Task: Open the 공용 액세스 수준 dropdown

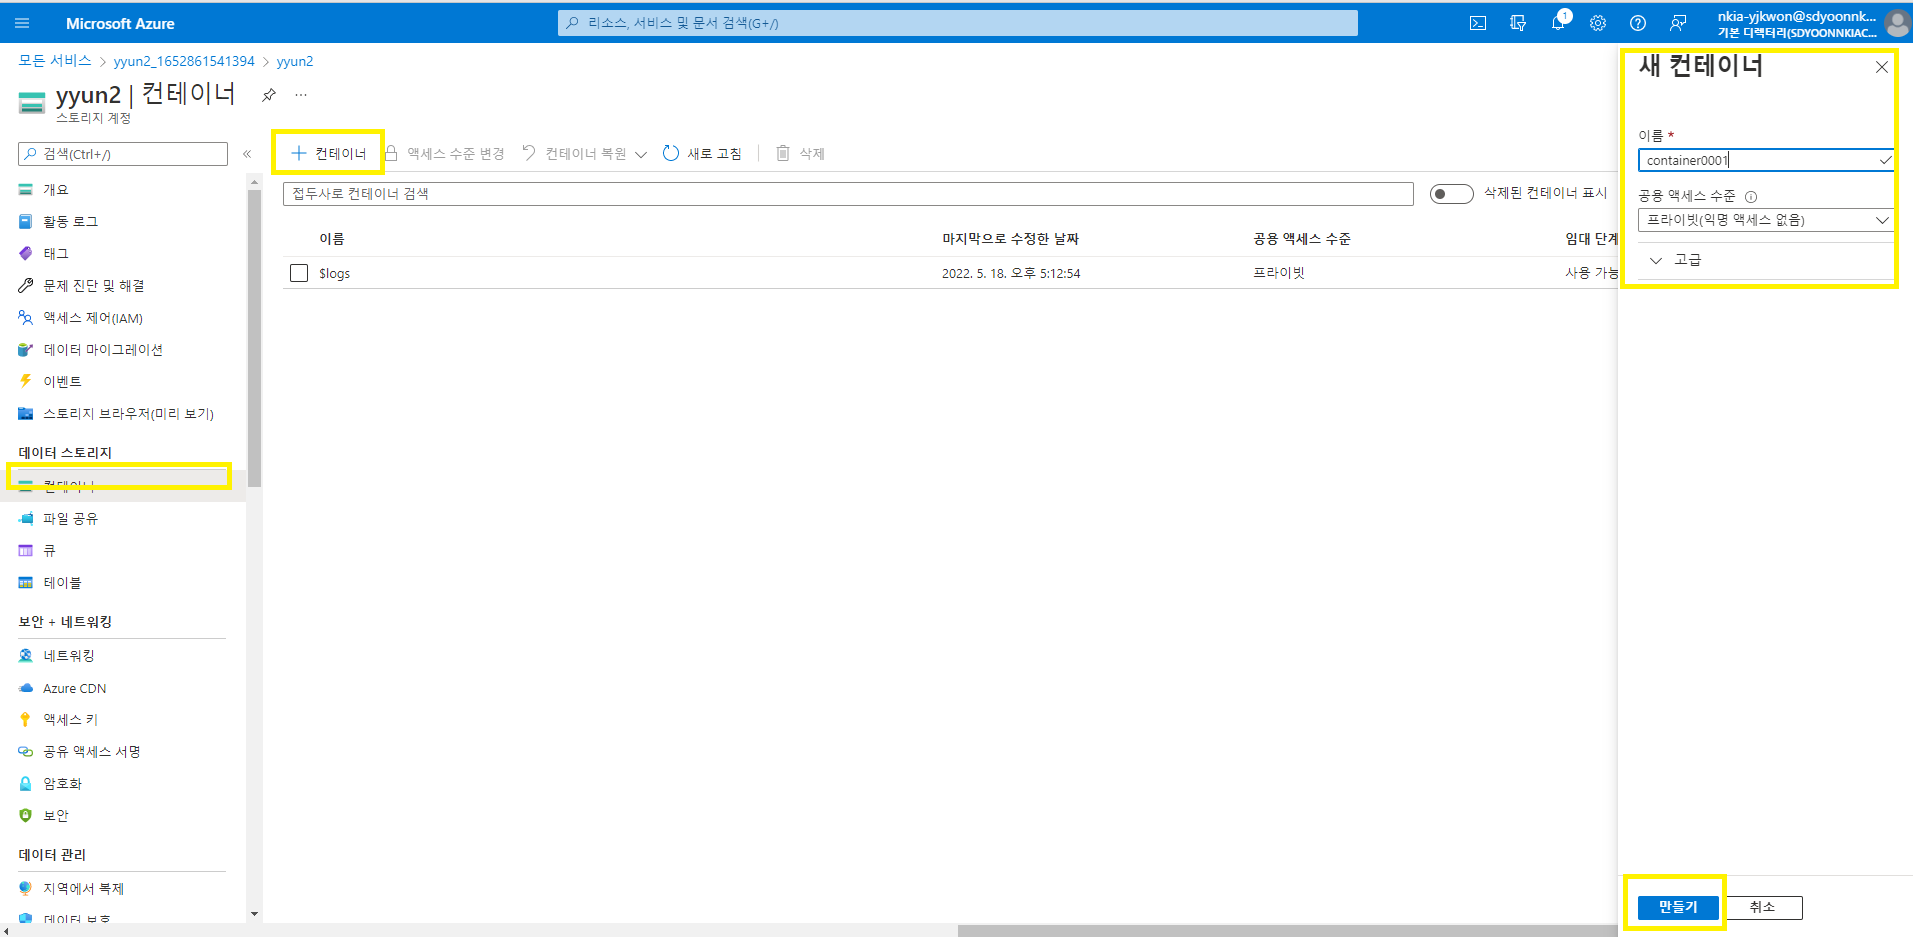Action: (1766, 220)
